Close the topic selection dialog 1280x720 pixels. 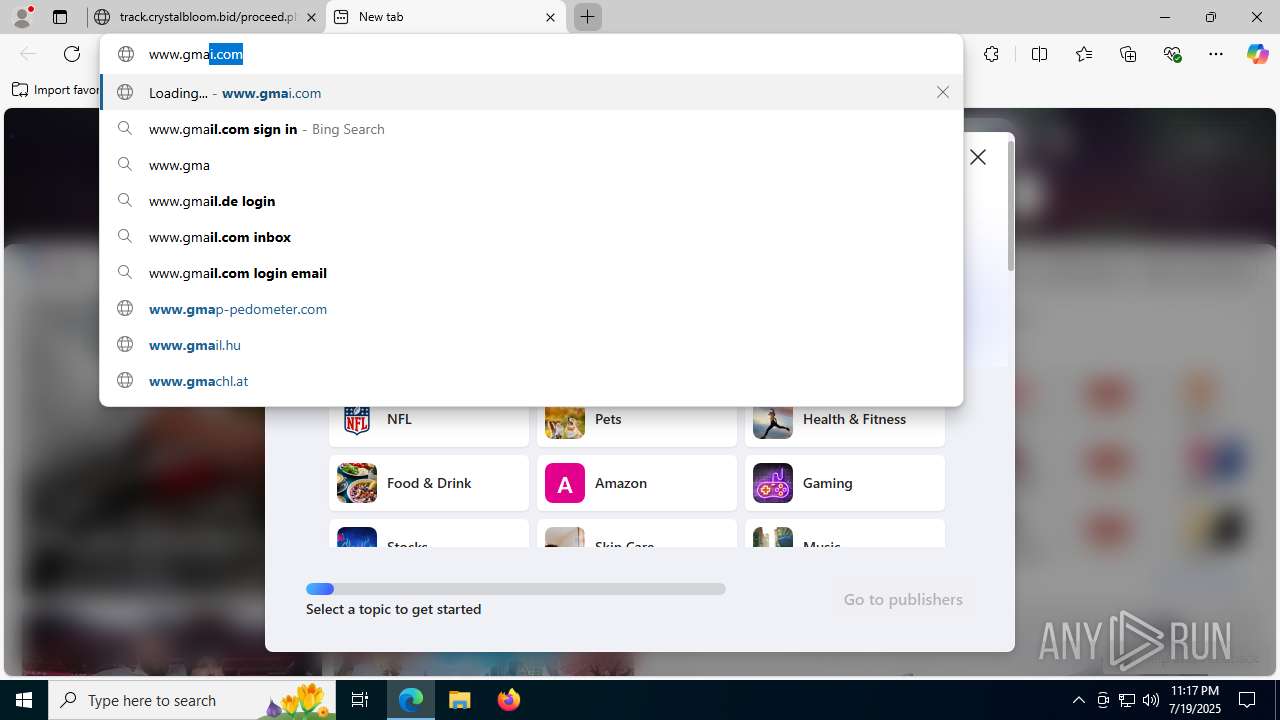click(x=978, y=157)
